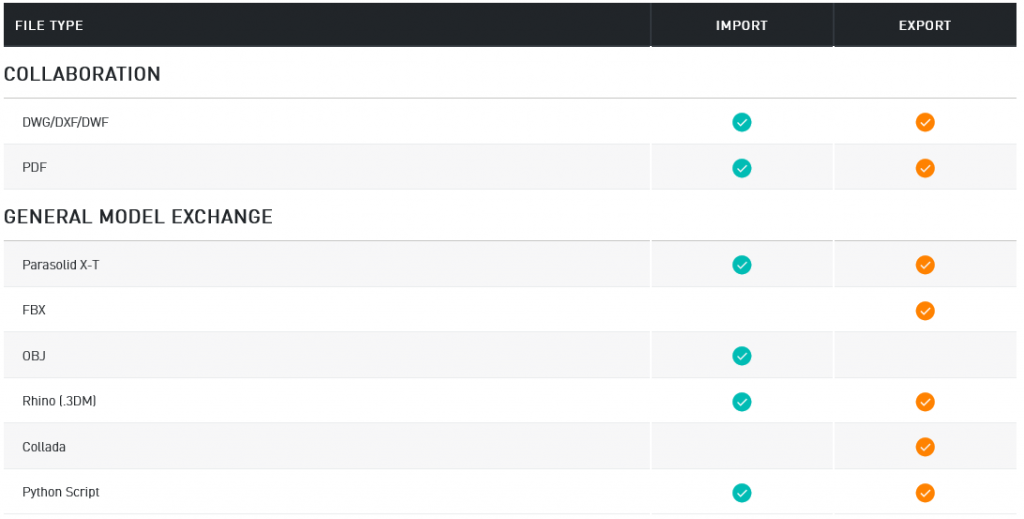The height and width of the screenshot is (519, 1024).
Task: Click the FILE TYPE column header
Action: click(x=49, y=25)
